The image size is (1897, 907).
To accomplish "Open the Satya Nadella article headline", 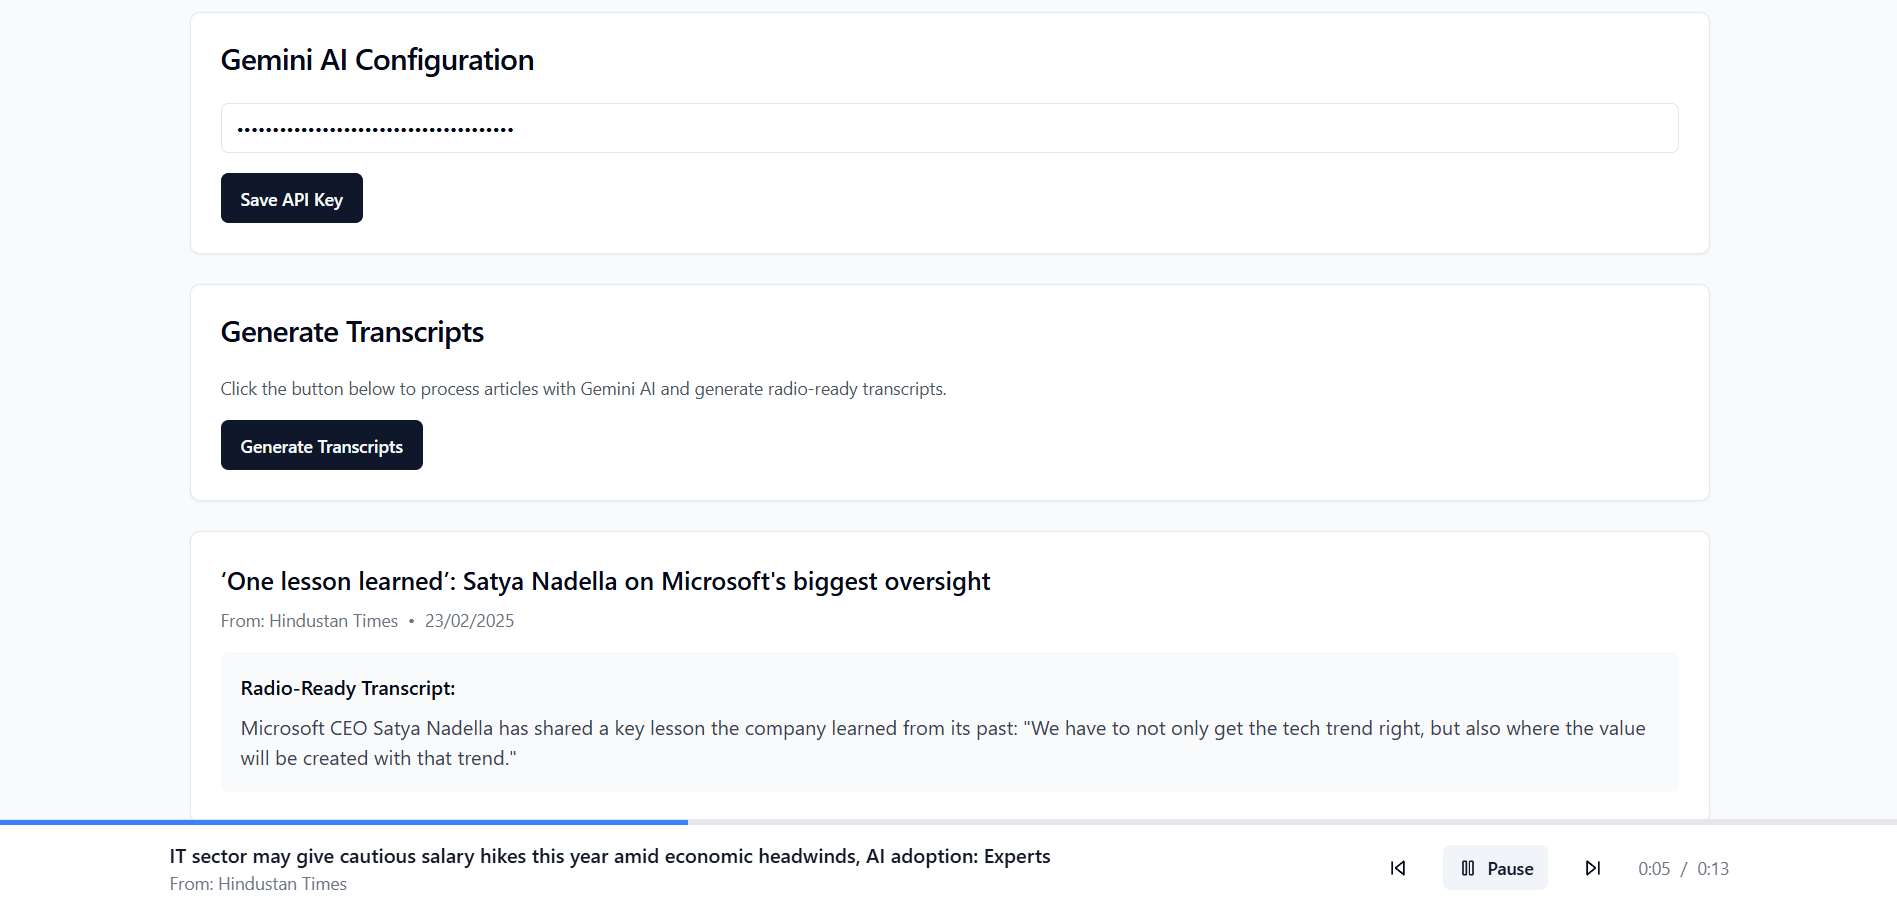I will click(x=605, y=582).
